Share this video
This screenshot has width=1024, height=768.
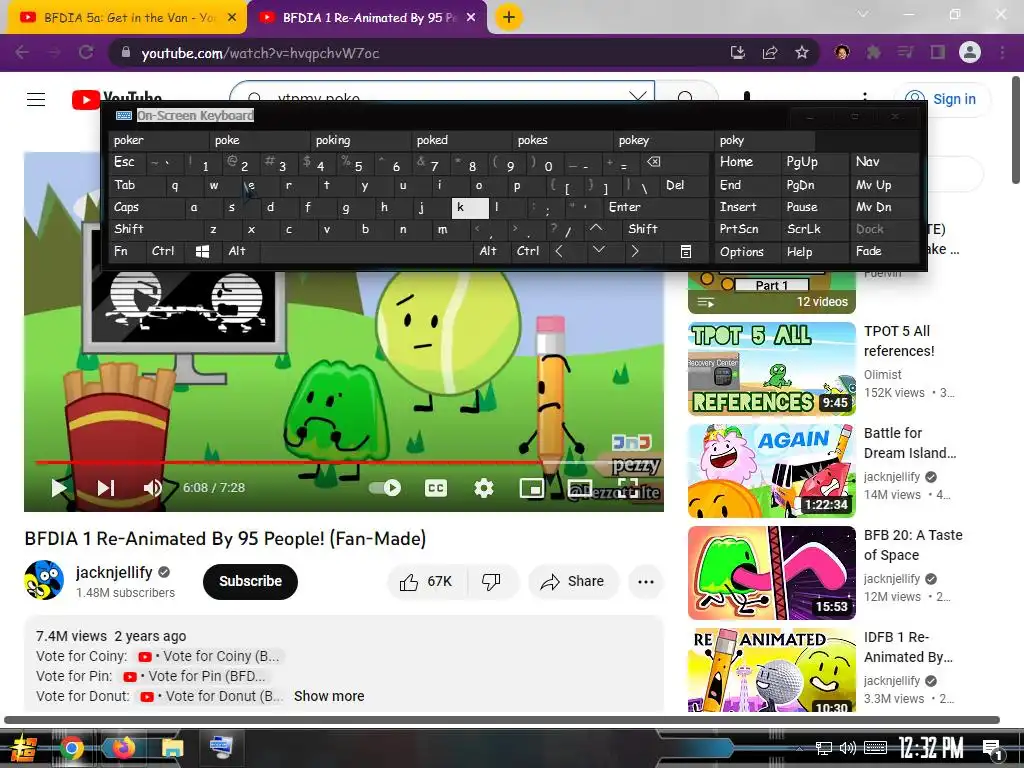point(572,581)
